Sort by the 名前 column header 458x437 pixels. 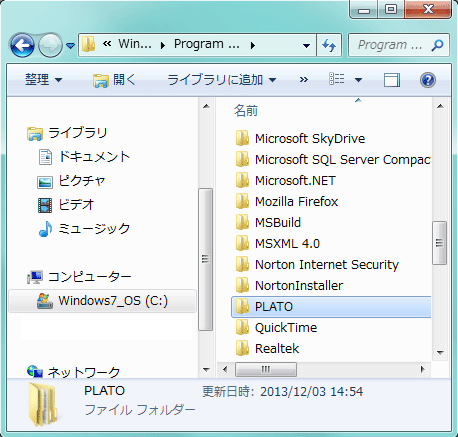246,111
